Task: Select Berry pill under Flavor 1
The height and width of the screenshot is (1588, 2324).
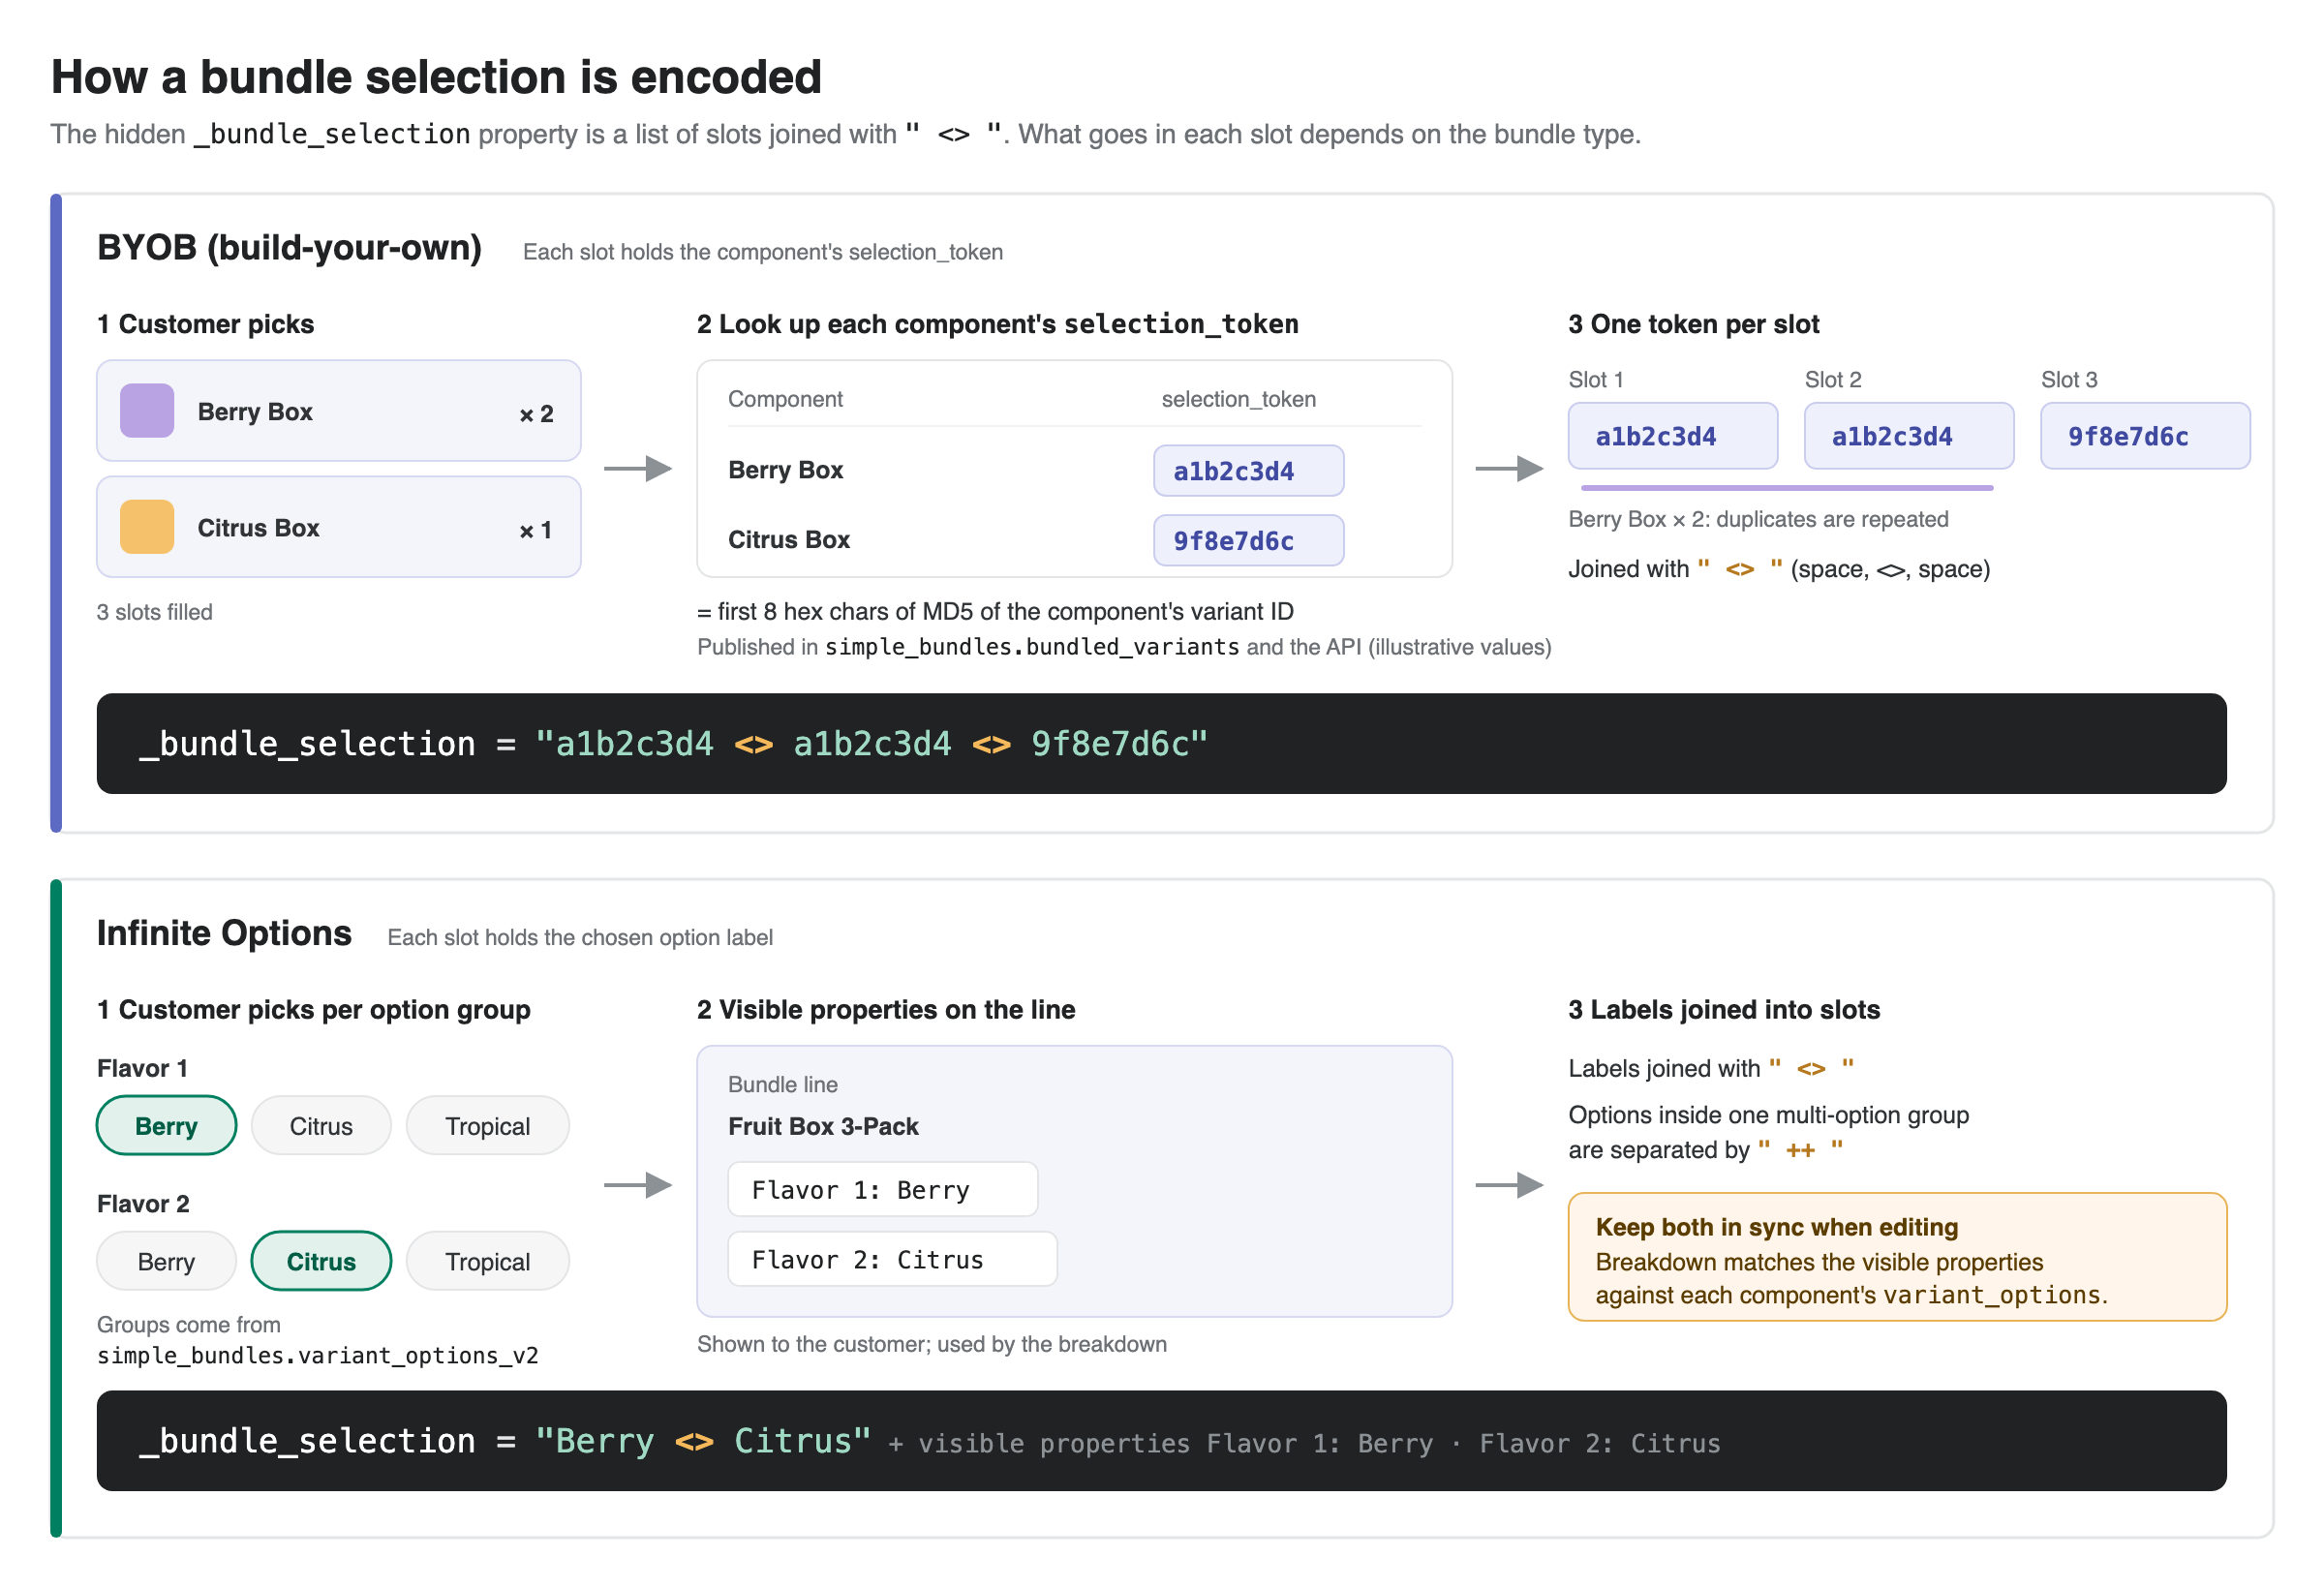Action: click(166, 1126)
